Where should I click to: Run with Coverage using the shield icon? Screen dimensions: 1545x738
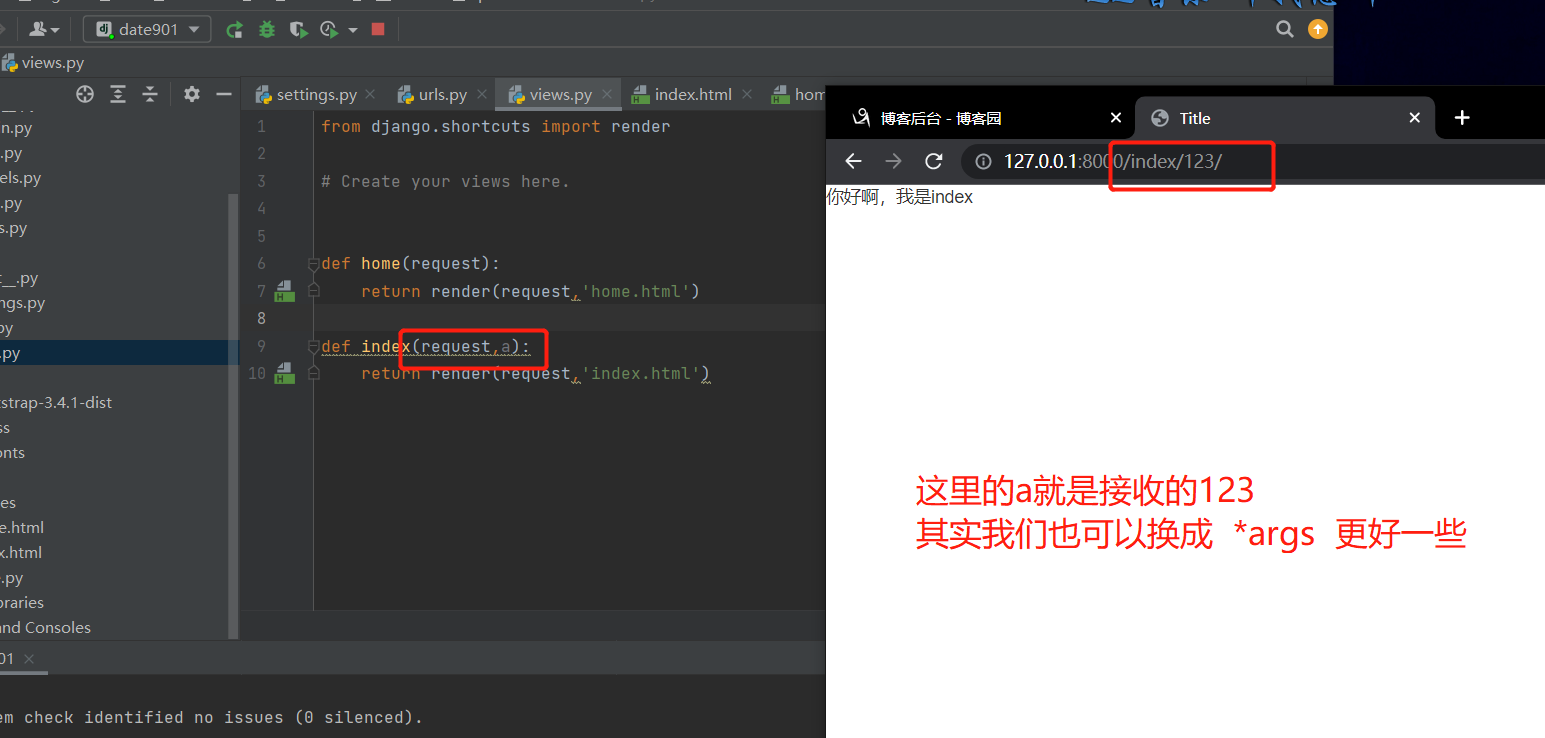298,30
